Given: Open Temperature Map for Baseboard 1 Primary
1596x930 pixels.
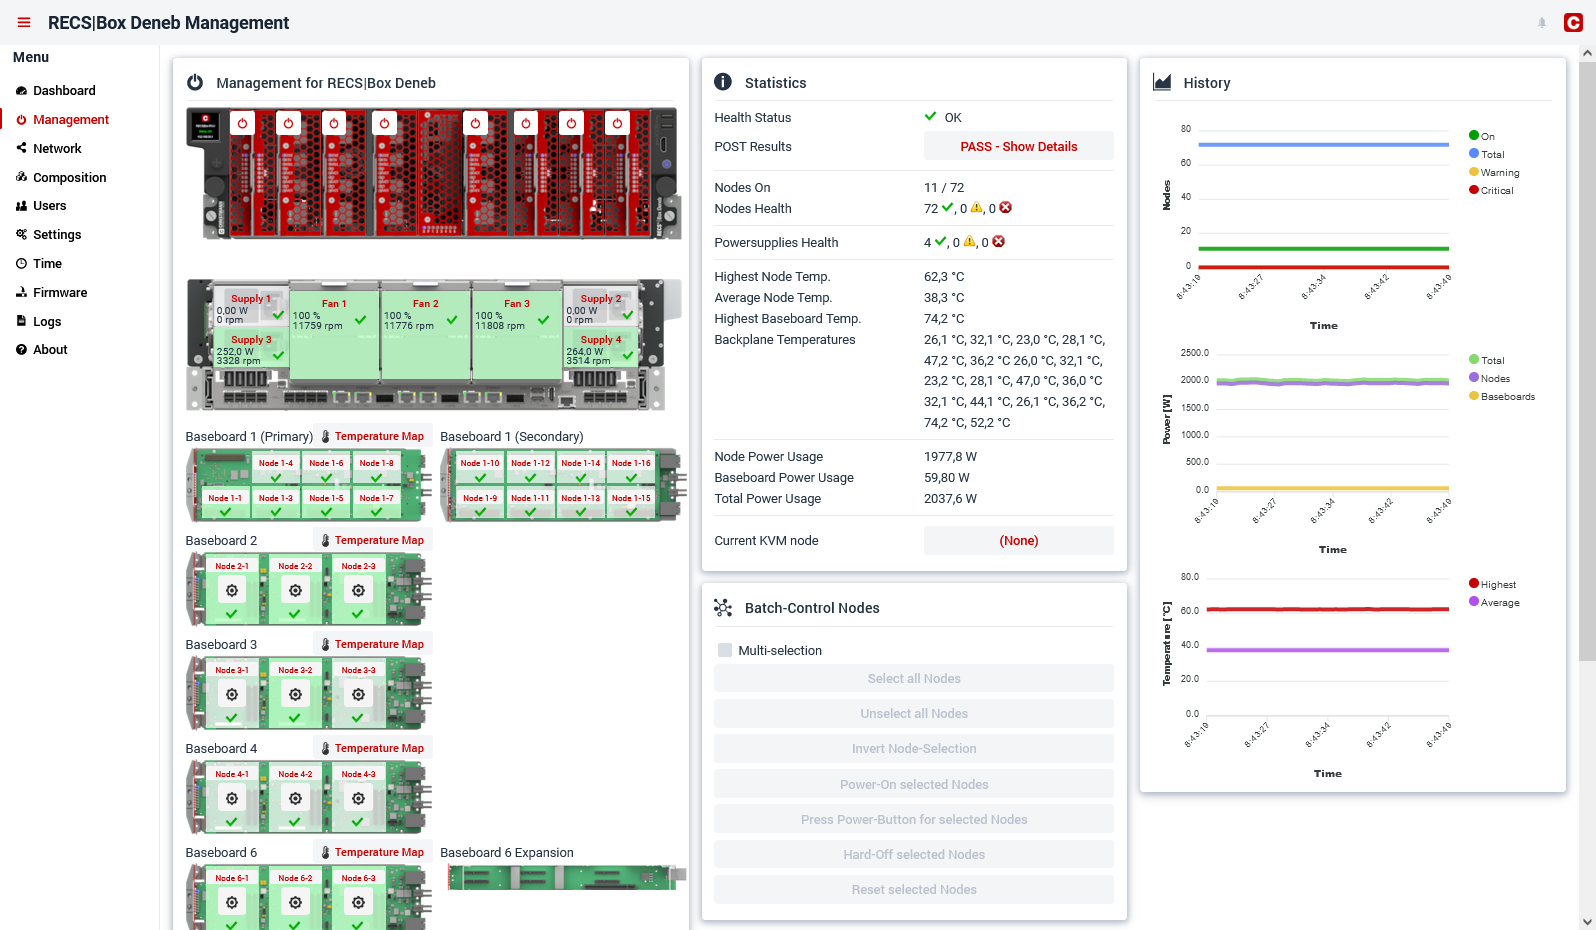Looking at the screenshot, I should 373,436.
